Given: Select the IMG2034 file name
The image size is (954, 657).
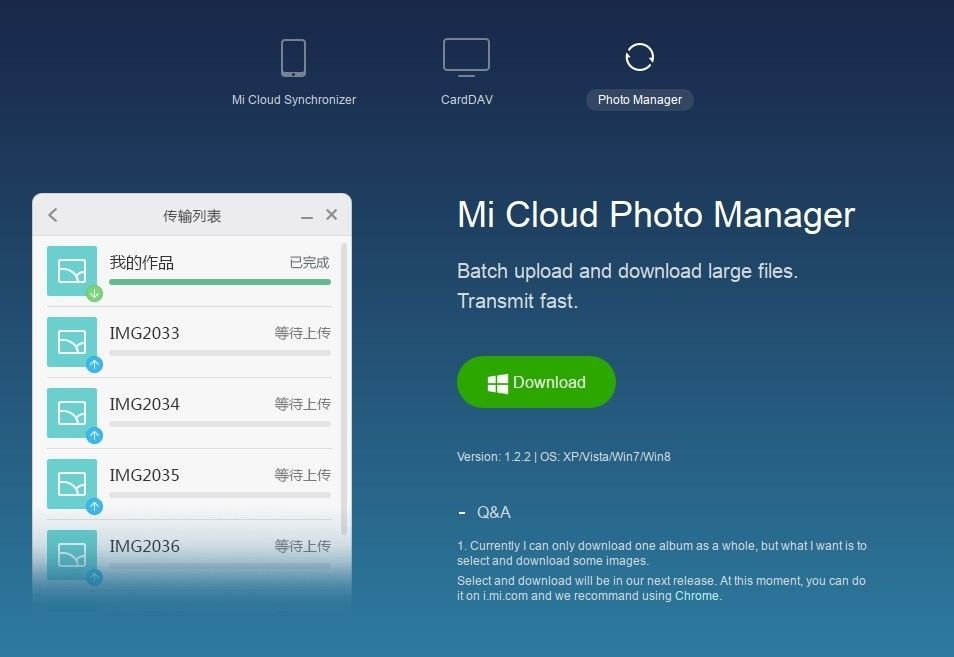Looking at the screenshot, I should (x=144, y=405).
